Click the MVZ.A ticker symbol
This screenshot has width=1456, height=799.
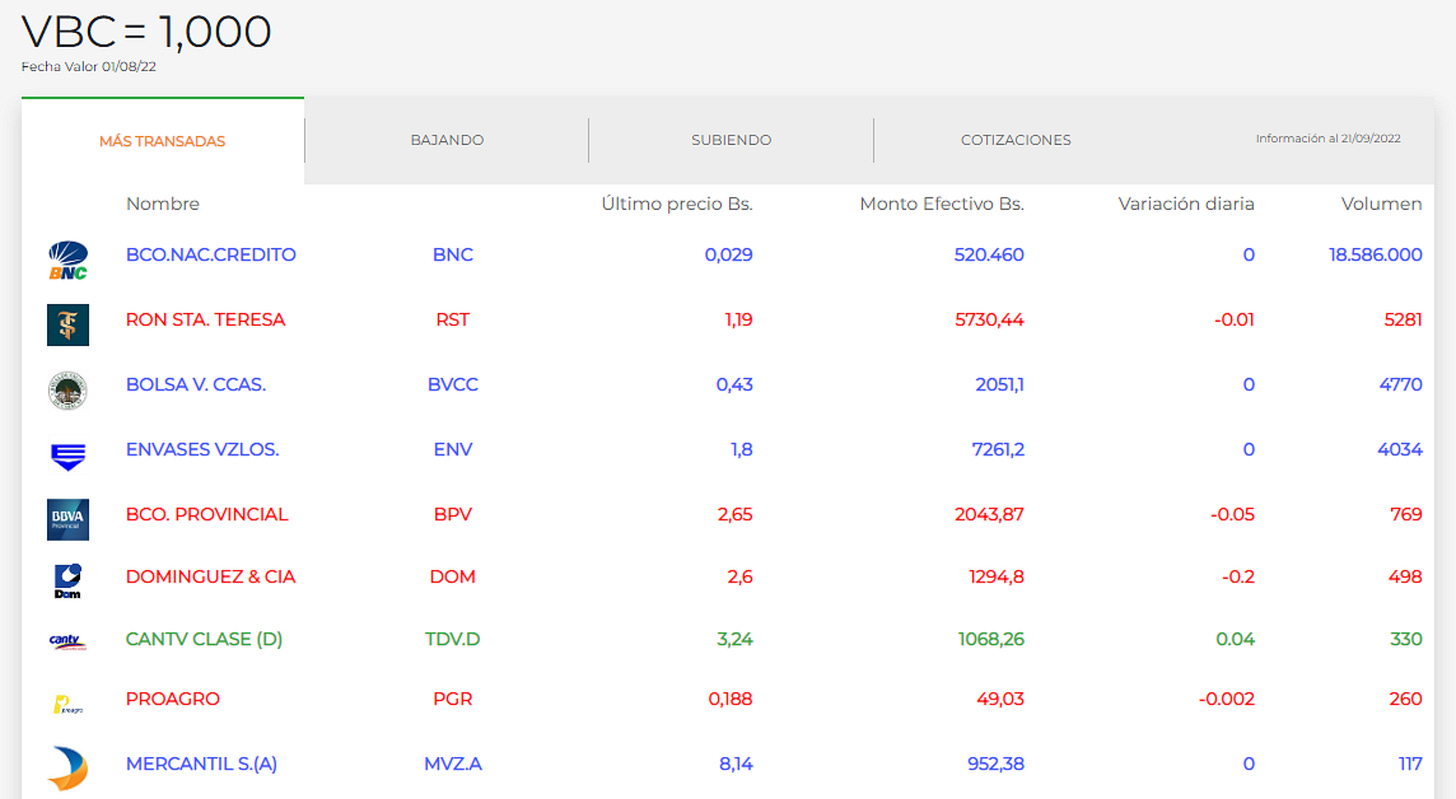453,764
